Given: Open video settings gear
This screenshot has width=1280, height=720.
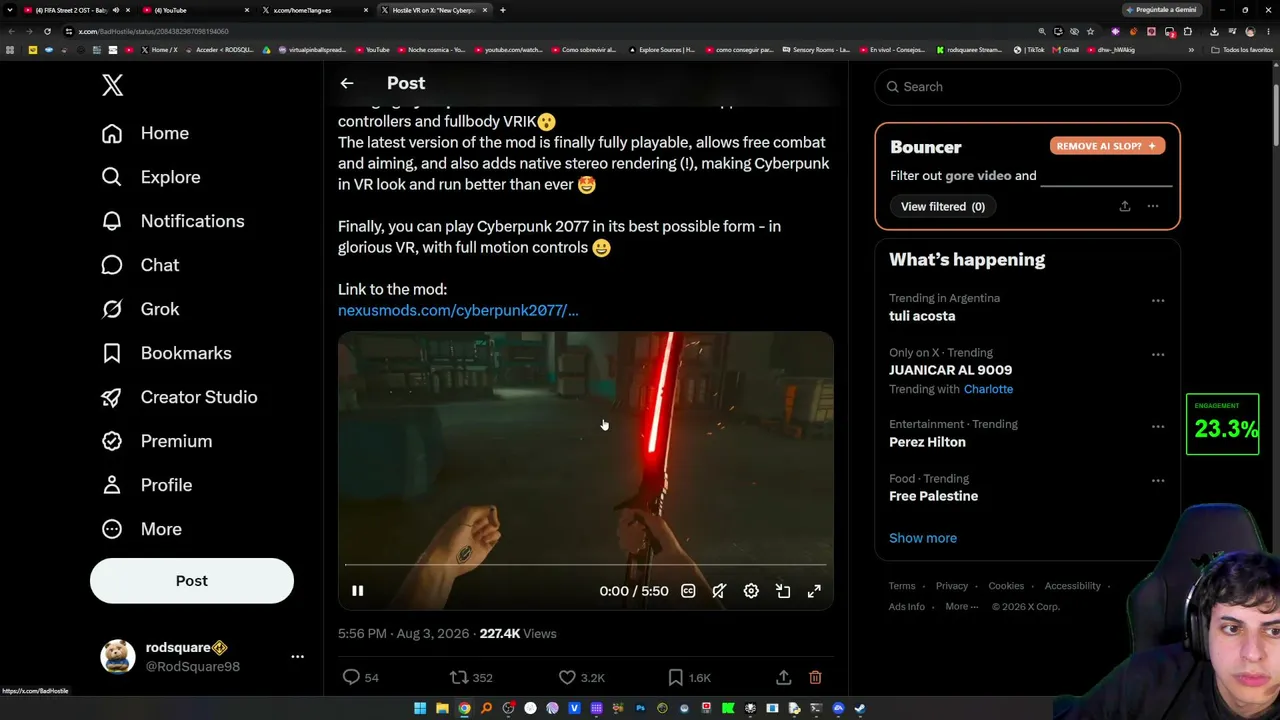Looking at the screenshot, I should (751, 591).
